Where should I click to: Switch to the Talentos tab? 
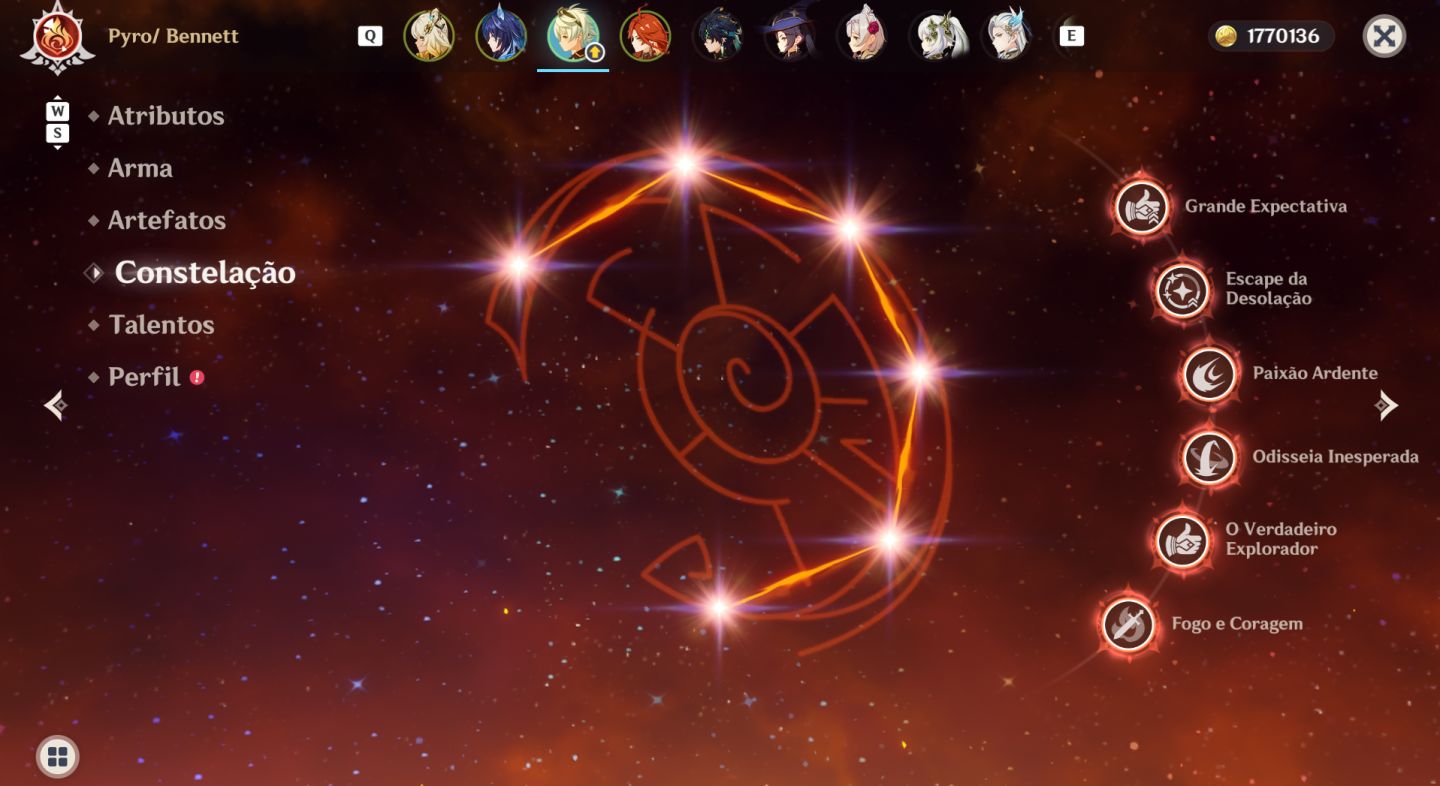point(161,324)
